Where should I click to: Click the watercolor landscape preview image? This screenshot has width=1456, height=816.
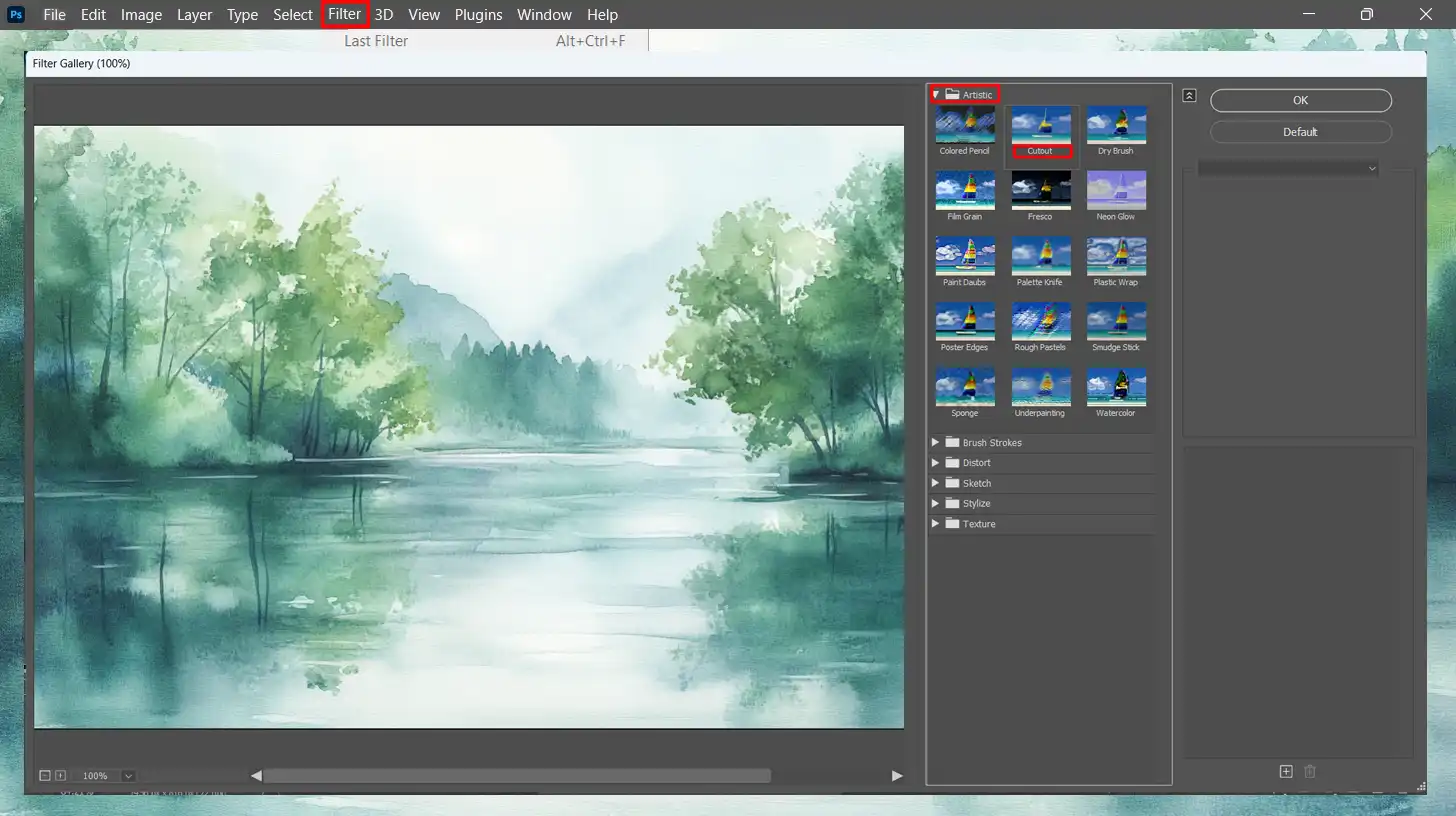click(x=469, y=427)
